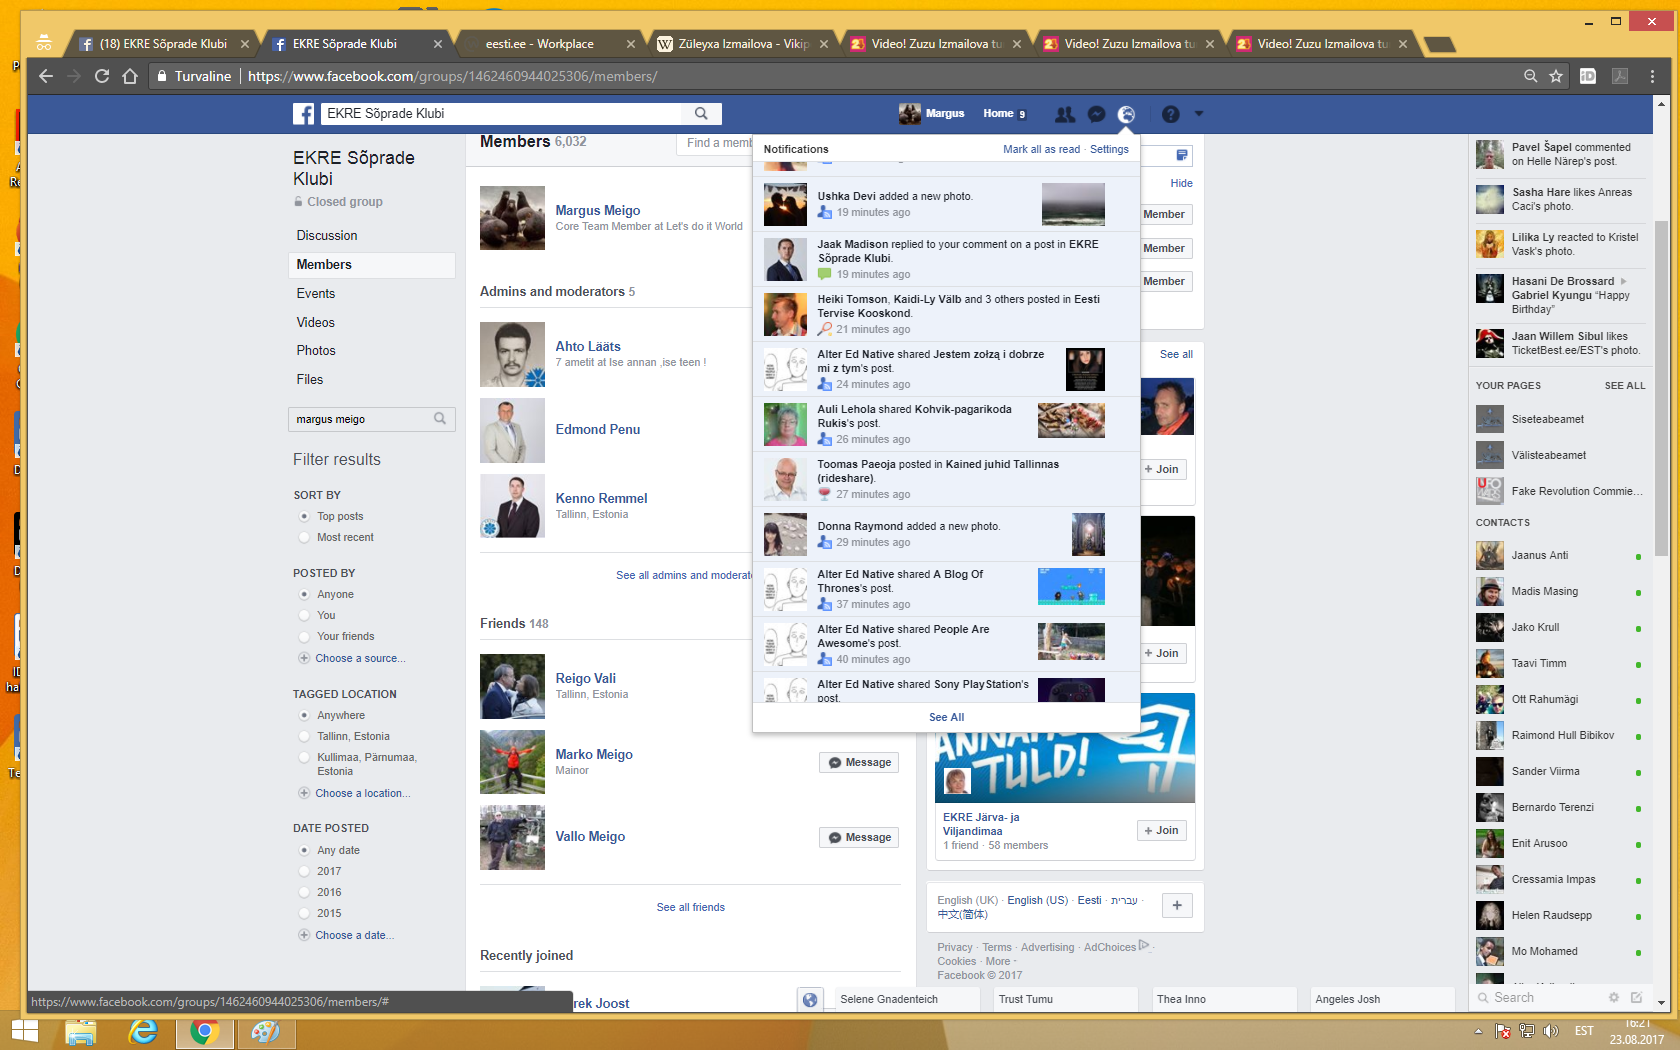Image resolution: width=1680 pixels, height=1050 pixels.
Task: Click the Chrome icon in the taskbar
Action: pos(205,1031)
